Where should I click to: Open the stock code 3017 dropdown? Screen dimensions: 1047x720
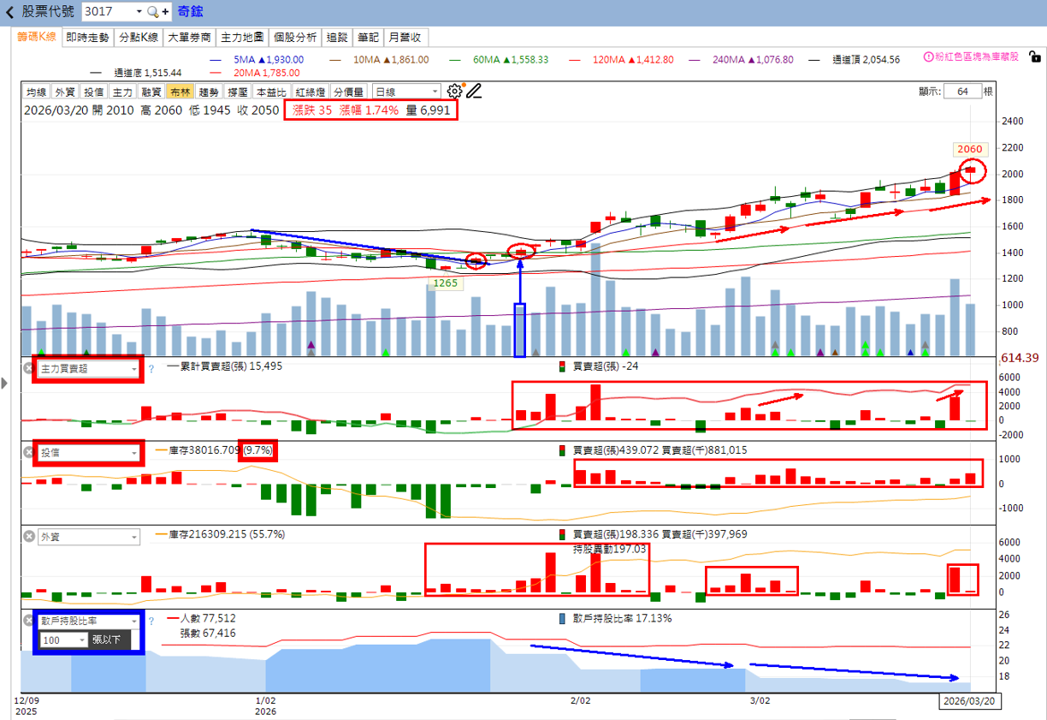139,11
